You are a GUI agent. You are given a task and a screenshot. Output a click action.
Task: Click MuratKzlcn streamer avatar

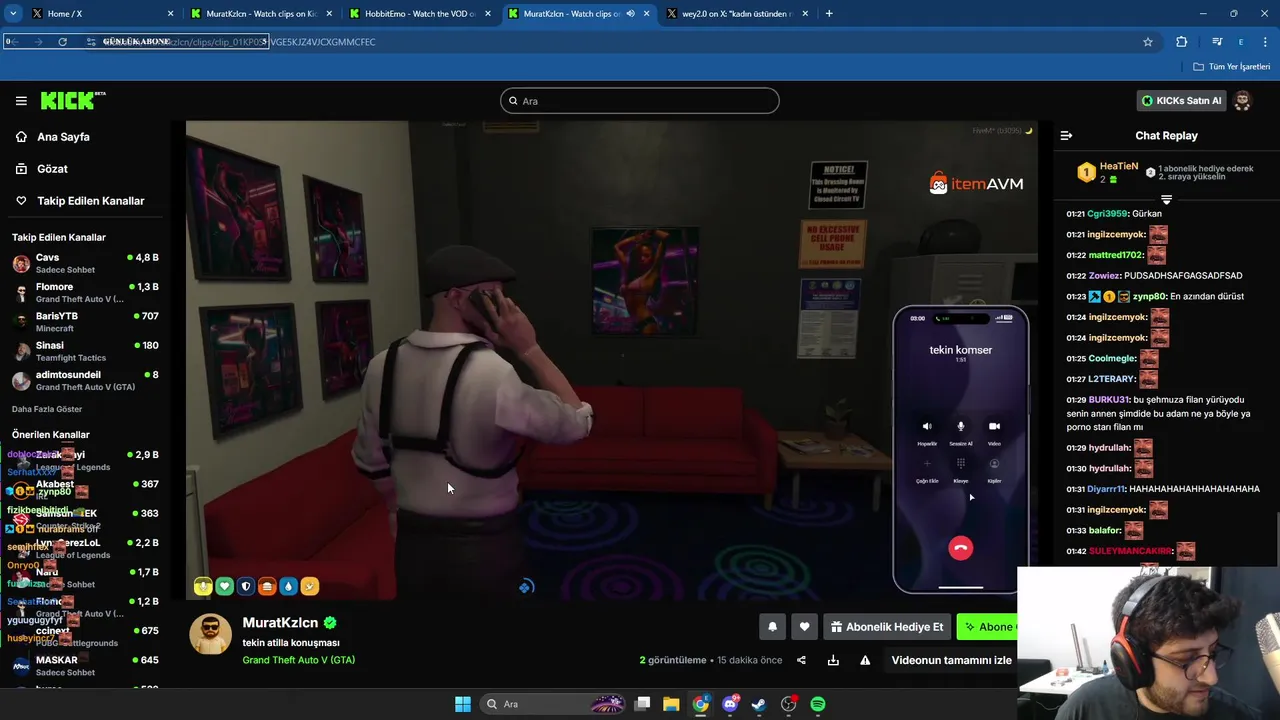211,635
